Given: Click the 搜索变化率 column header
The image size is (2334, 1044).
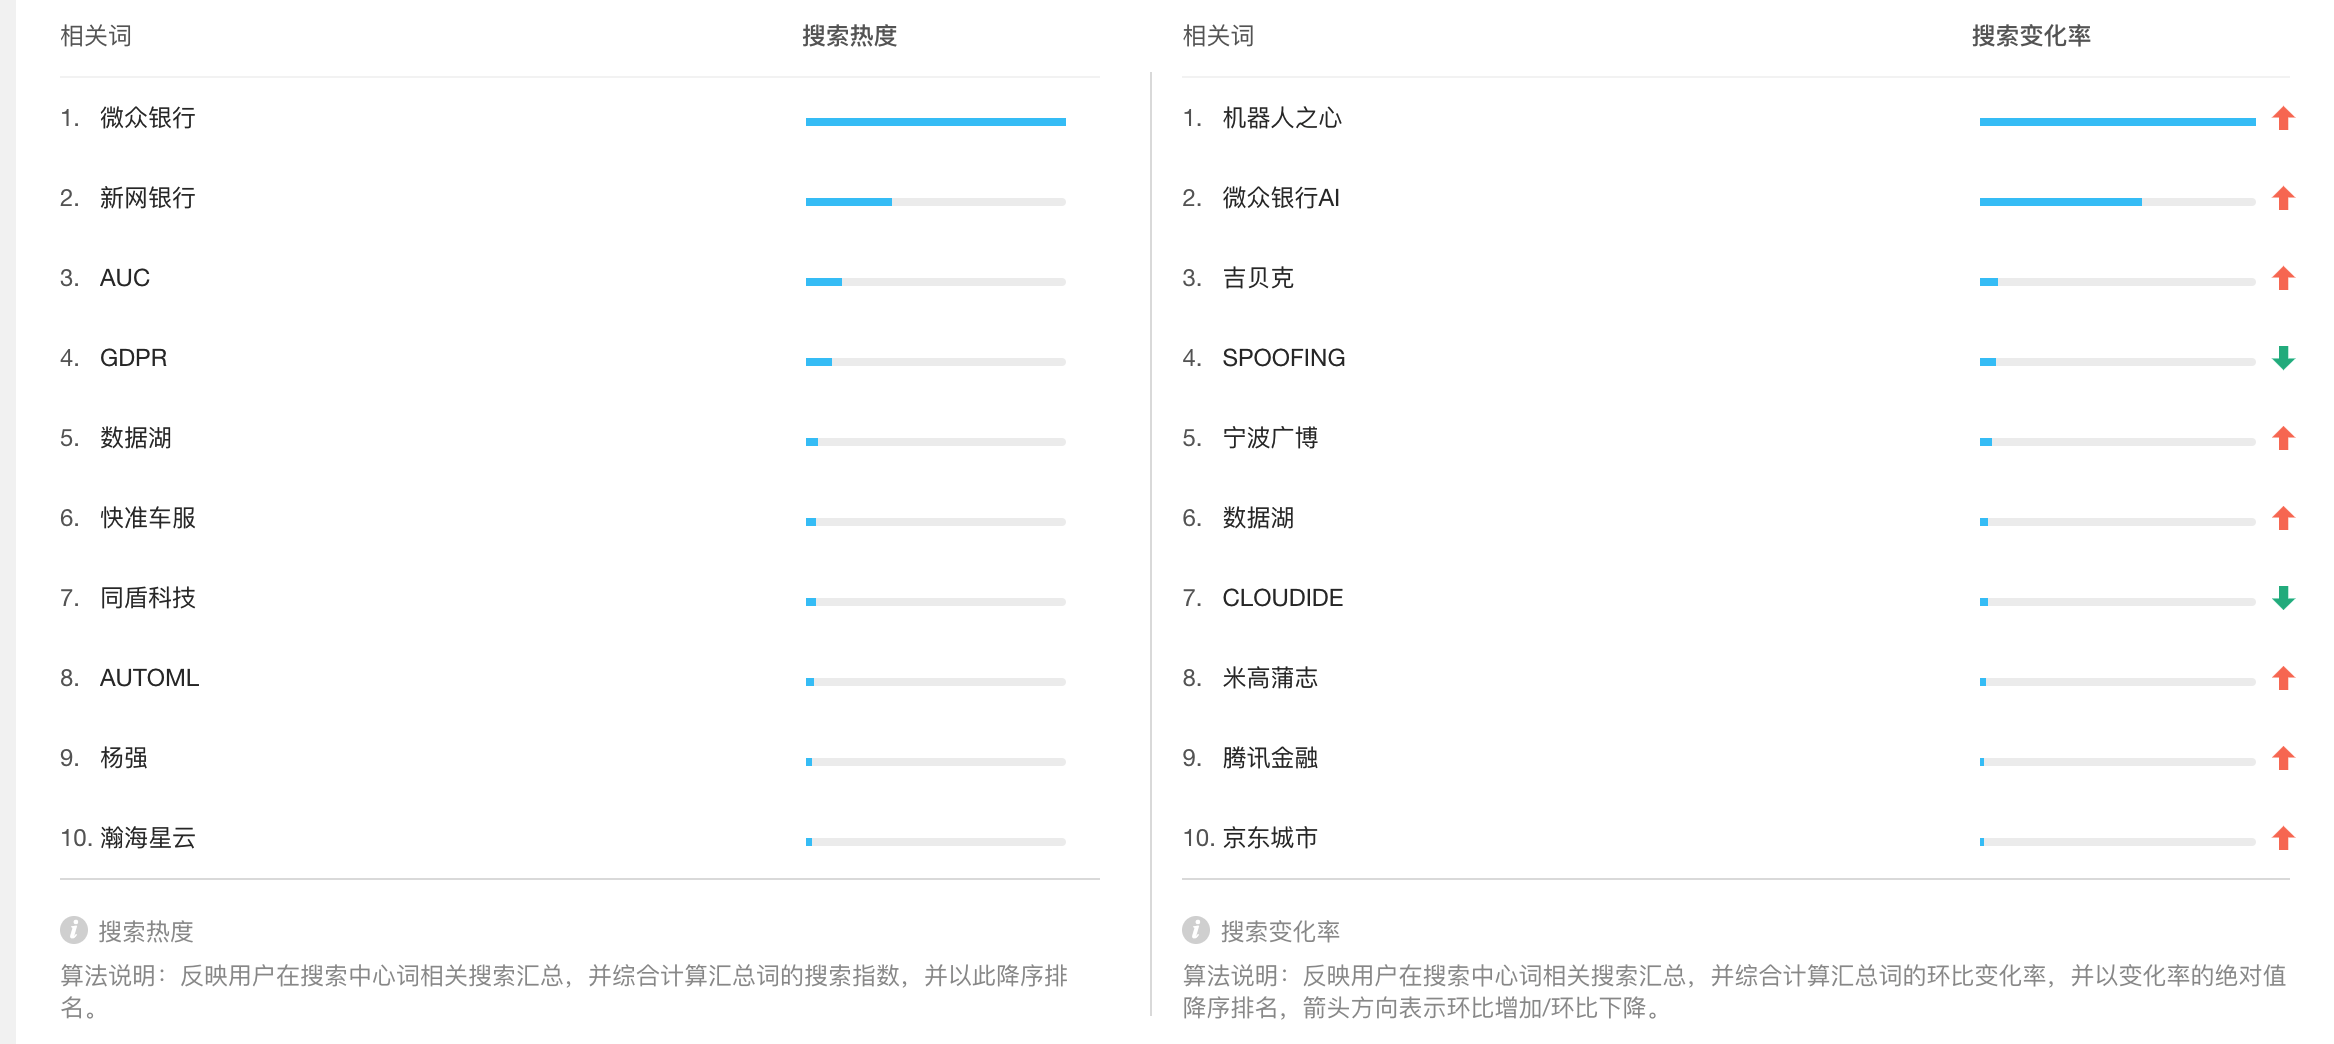Looking at the screenshot, I should [2031, 36].
